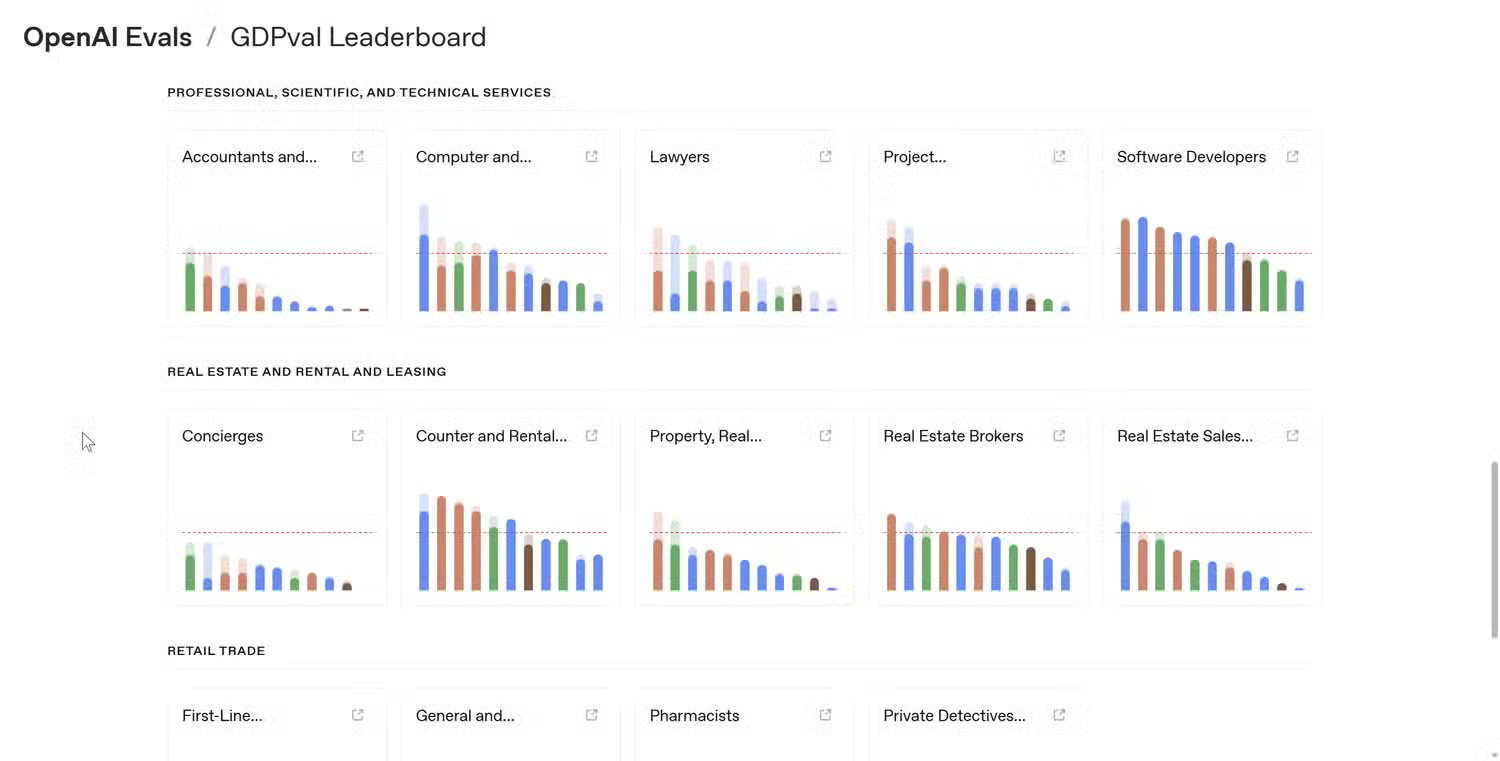The height and width of the screenshot is (761, 1500).
Task: Open the external link on the First-Line card
Action: point(357,715)
